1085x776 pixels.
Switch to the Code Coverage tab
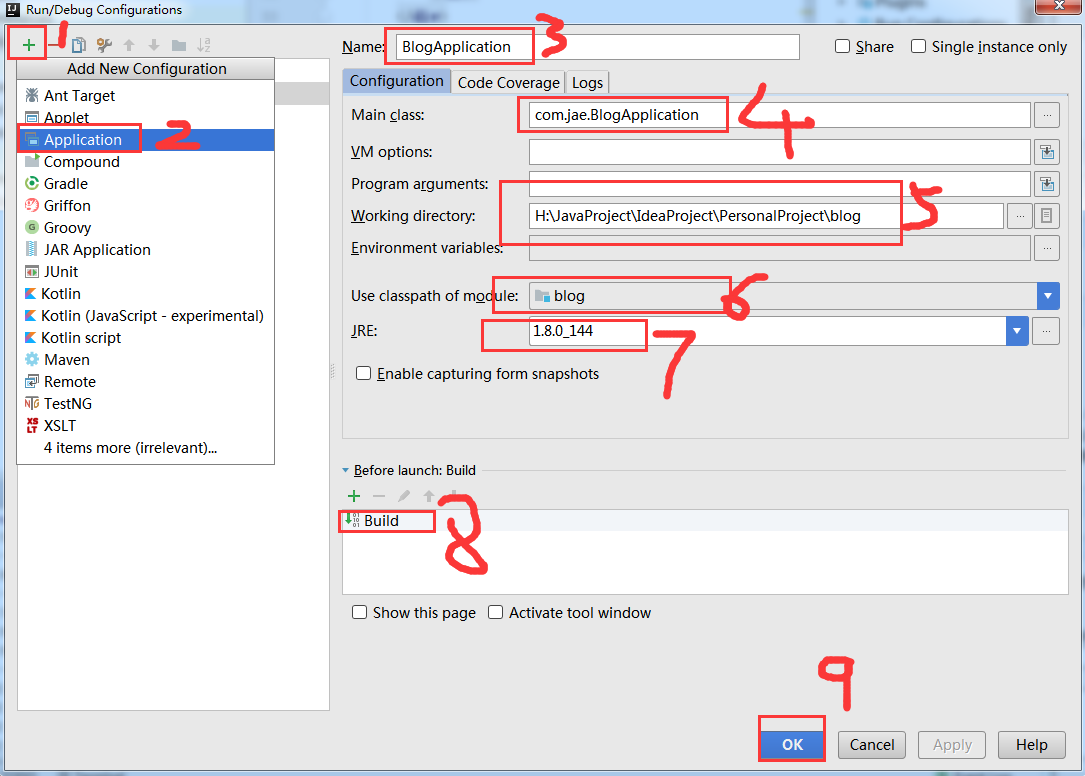(508, 82)
